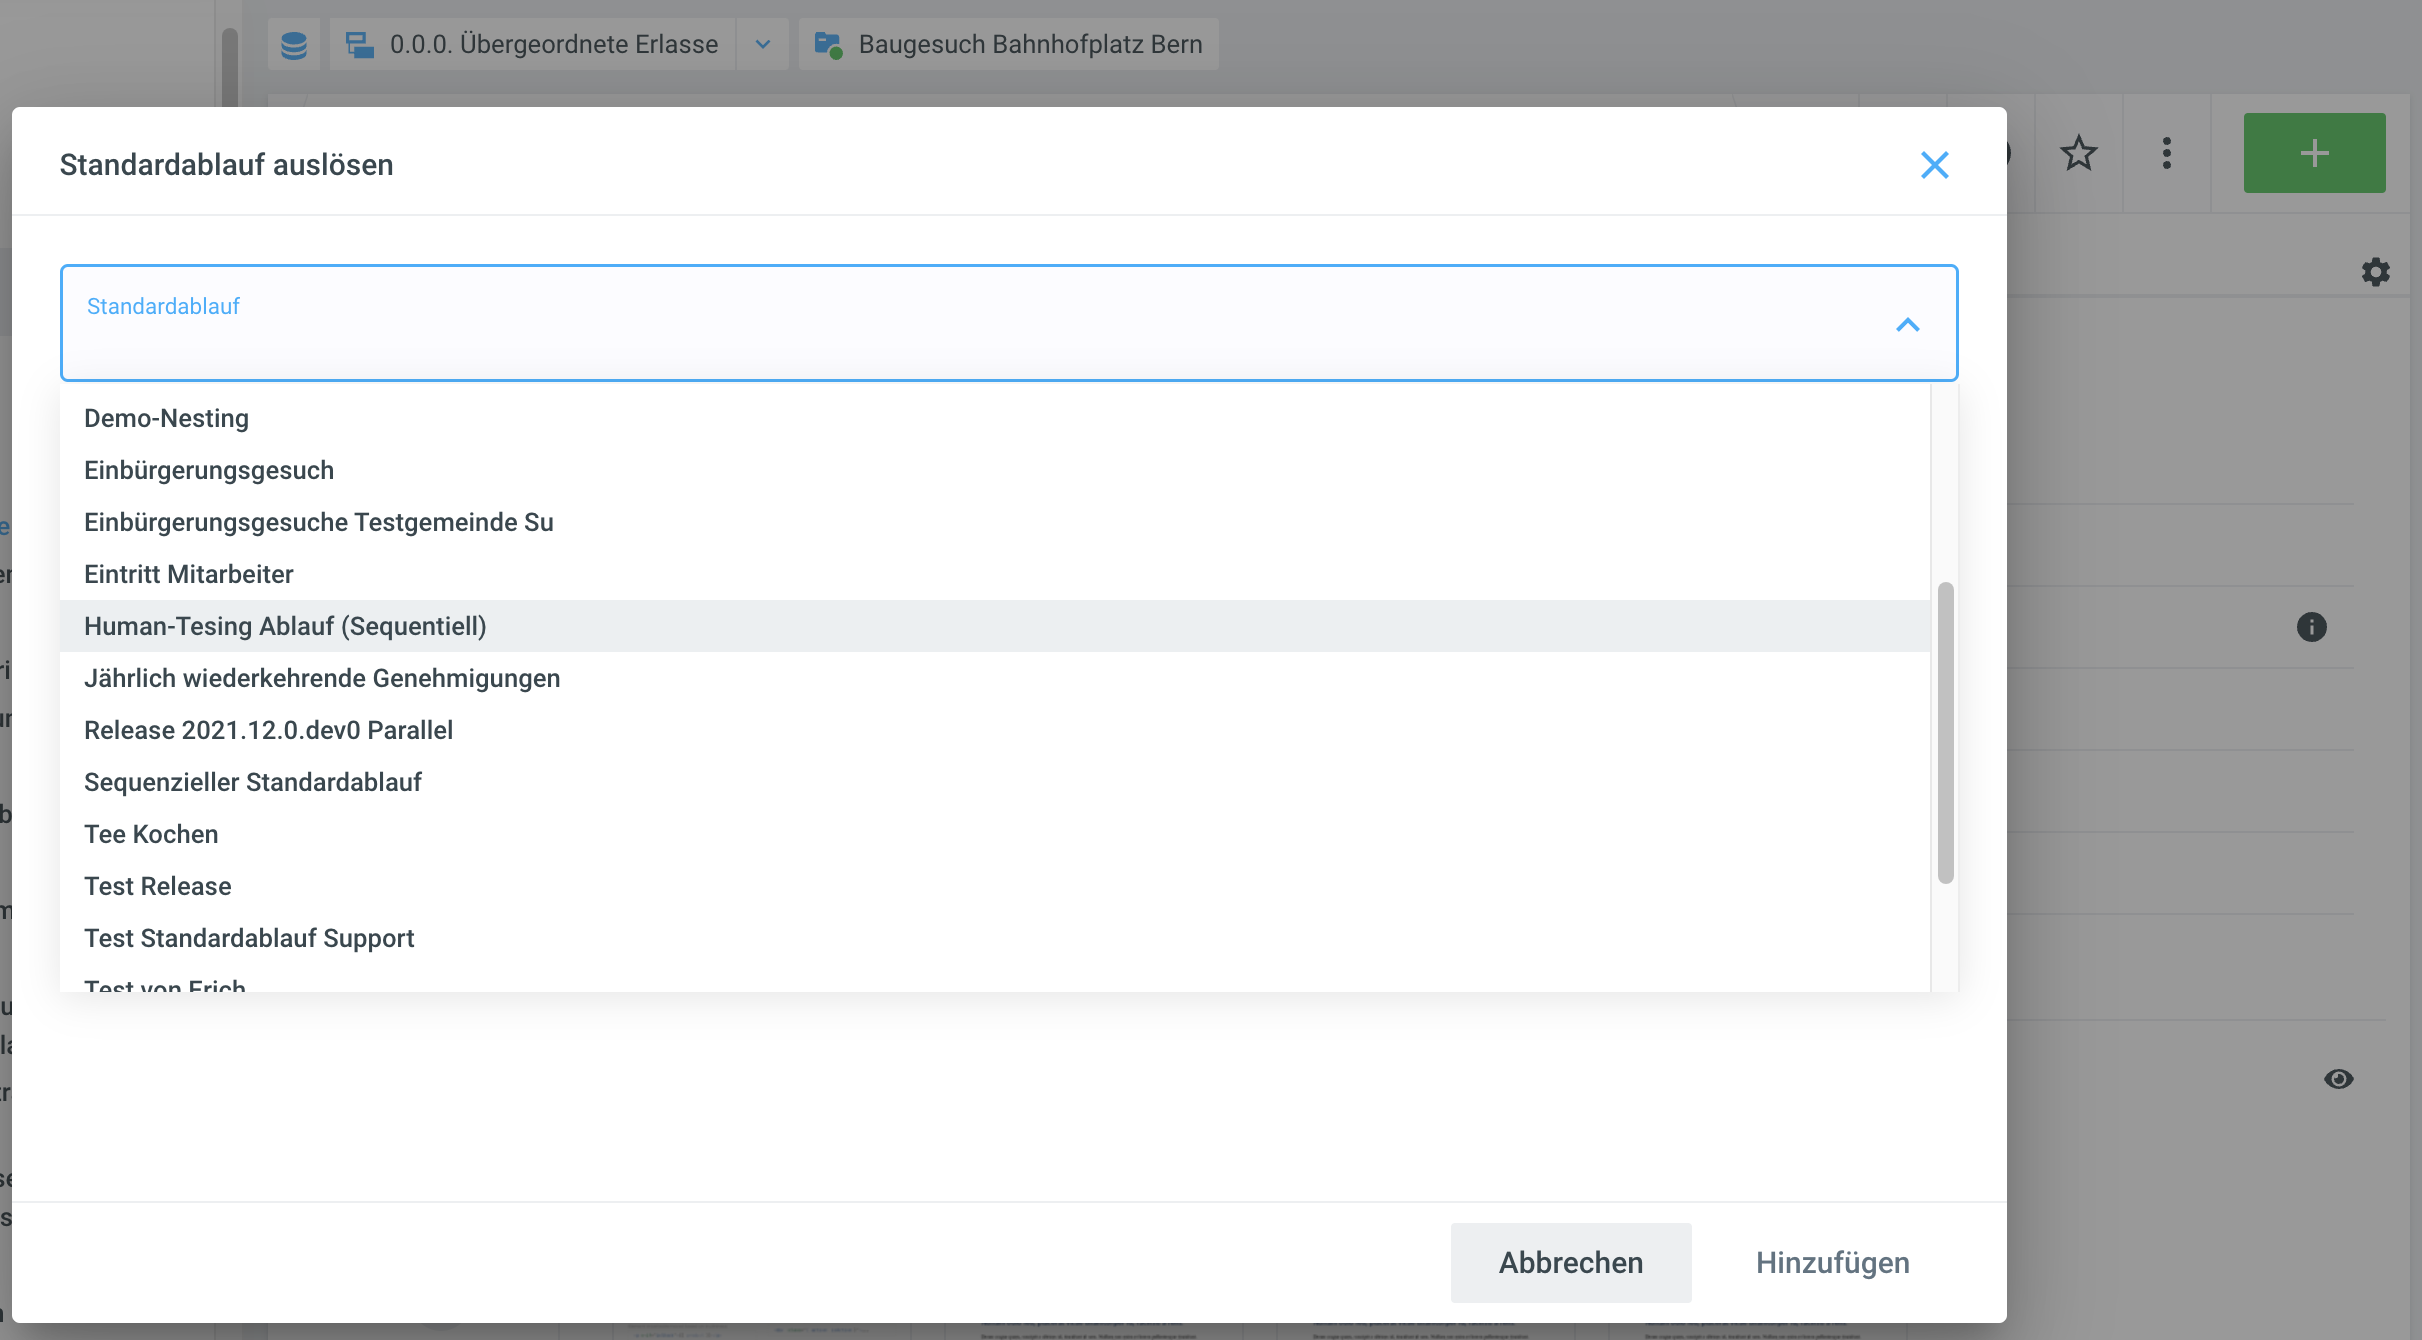
Task: Select Tee Kochen from the list
Action: pos(151,834)
